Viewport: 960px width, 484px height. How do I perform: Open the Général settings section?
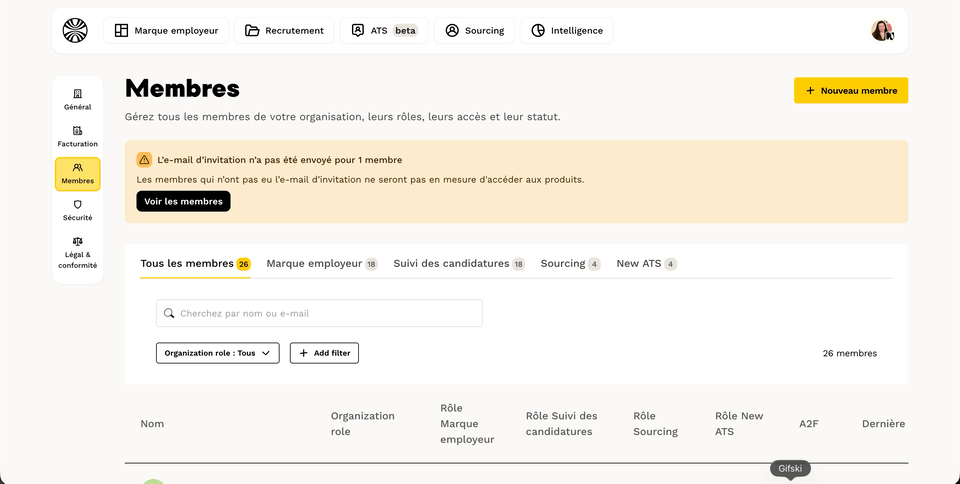(78, 100)
